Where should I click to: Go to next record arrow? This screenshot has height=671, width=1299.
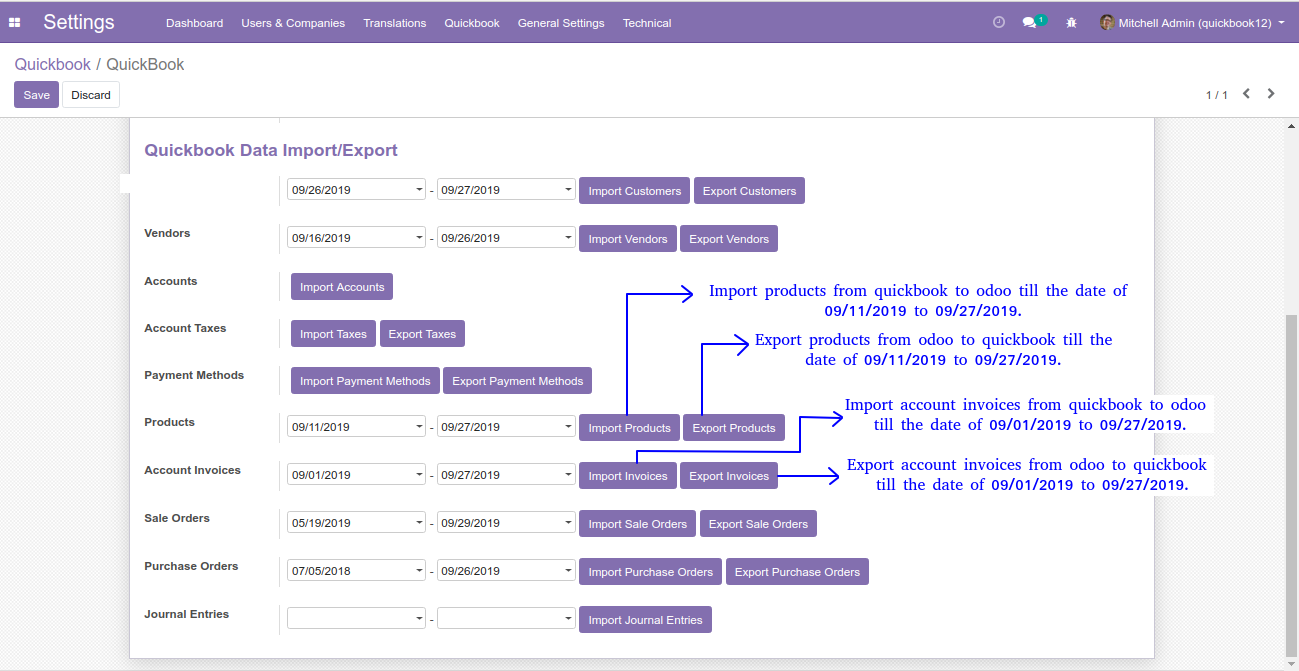1271,94
